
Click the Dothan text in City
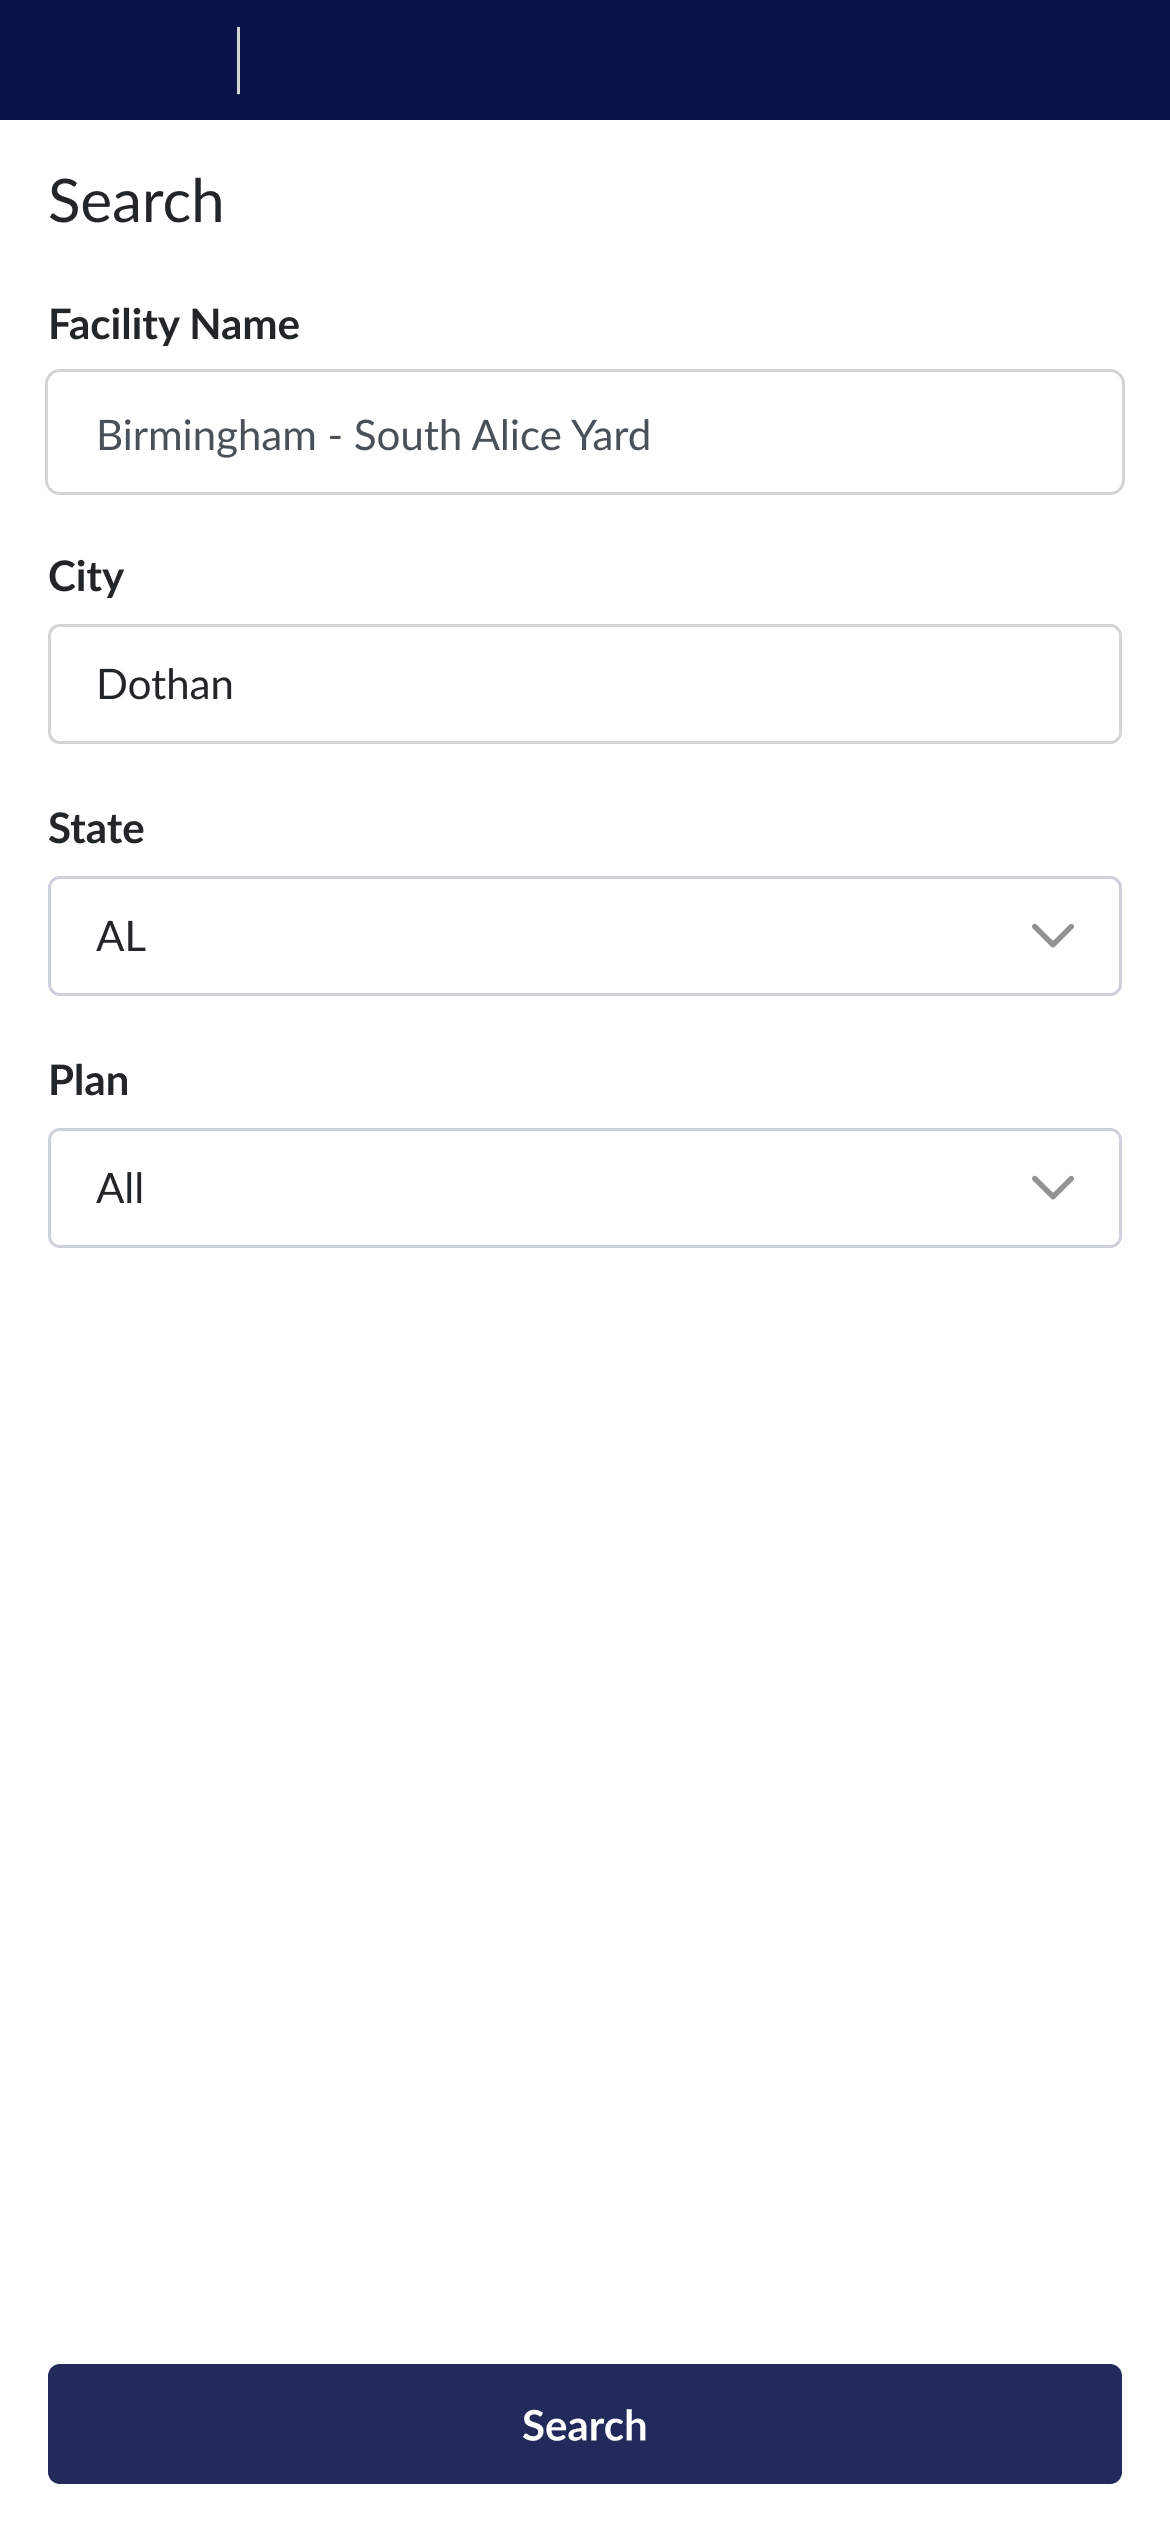click(165, 685)
